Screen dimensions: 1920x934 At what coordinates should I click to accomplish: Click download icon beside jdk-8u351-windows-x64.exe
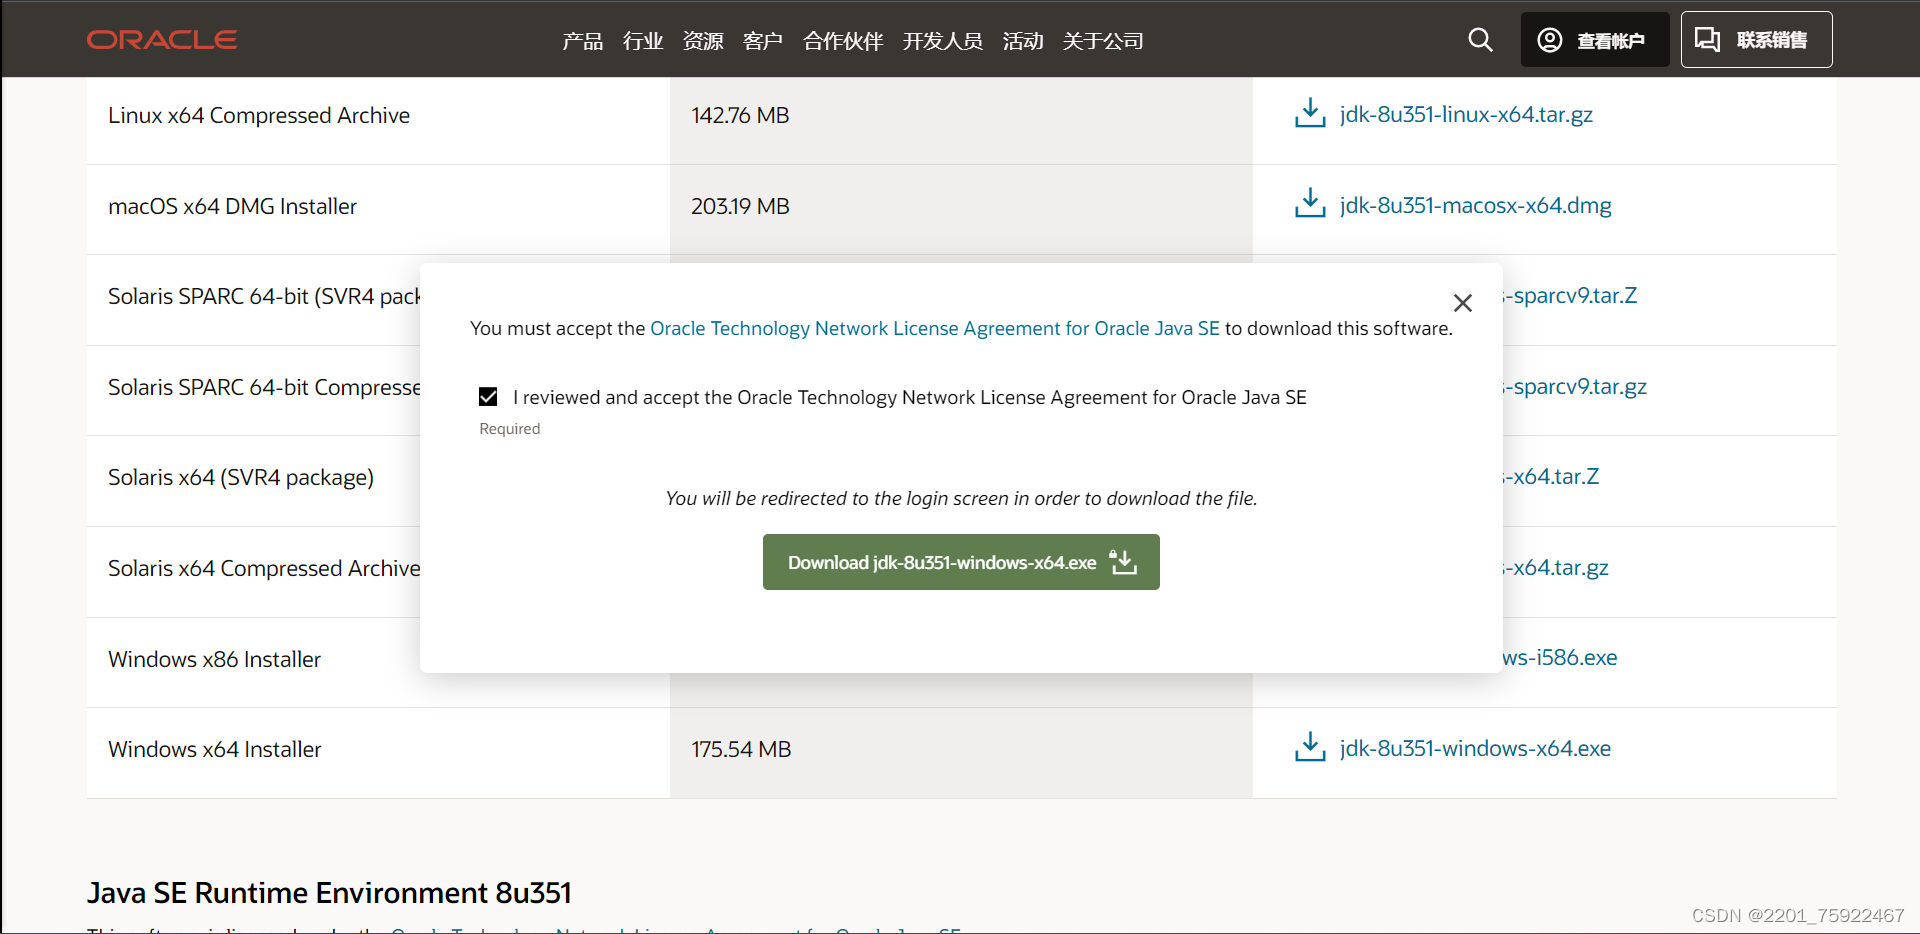click(1310, 747)
